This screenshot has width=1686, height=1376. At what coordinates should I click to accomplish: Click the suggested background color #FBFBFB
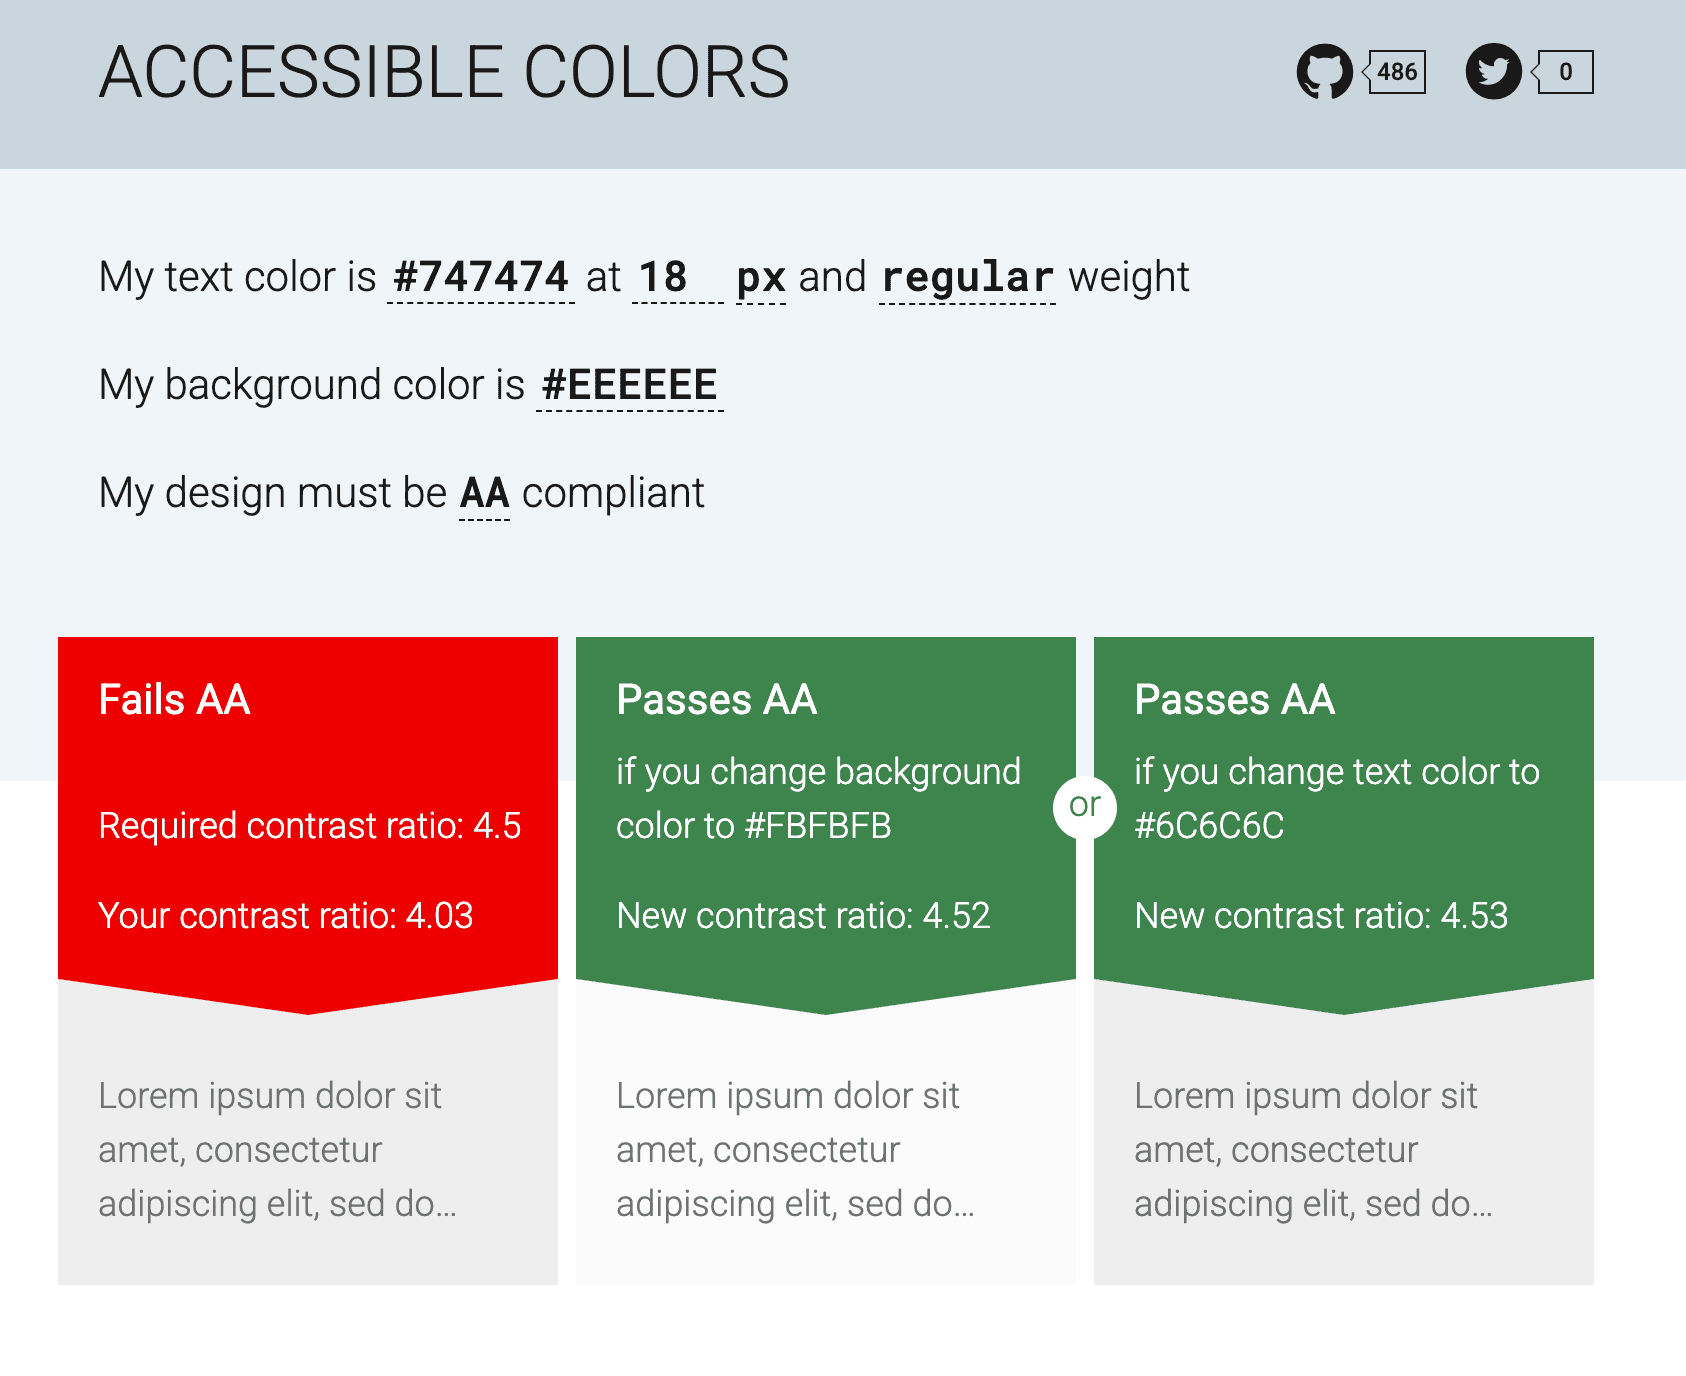pyautogui.click(x=817, y=827)
